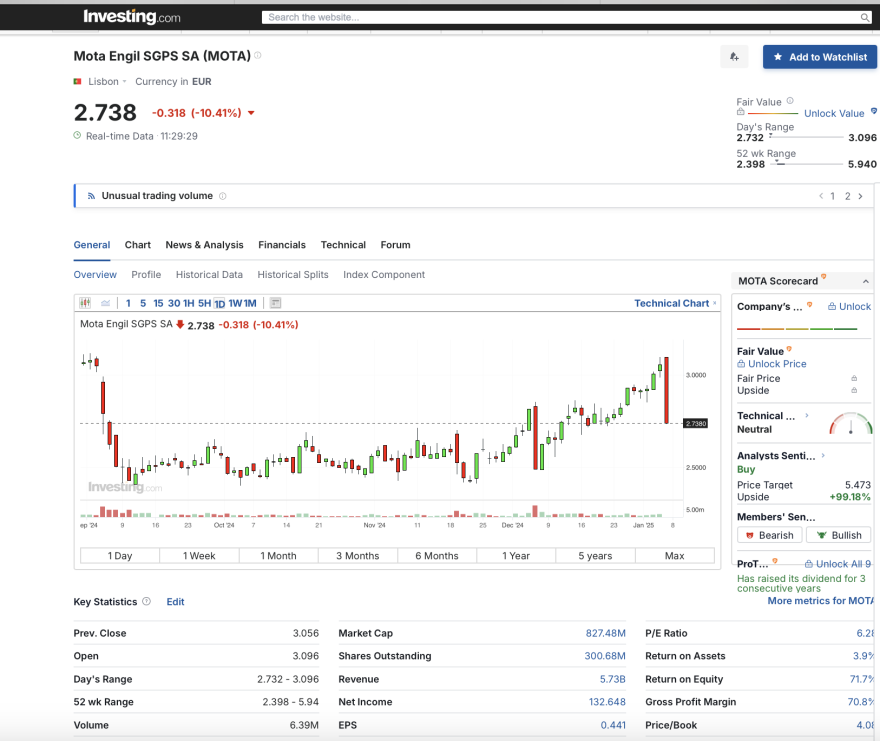Click the info icon beside Mota Engil title
The width and height of the screenshot is (880, 741).
click(258, 55)
